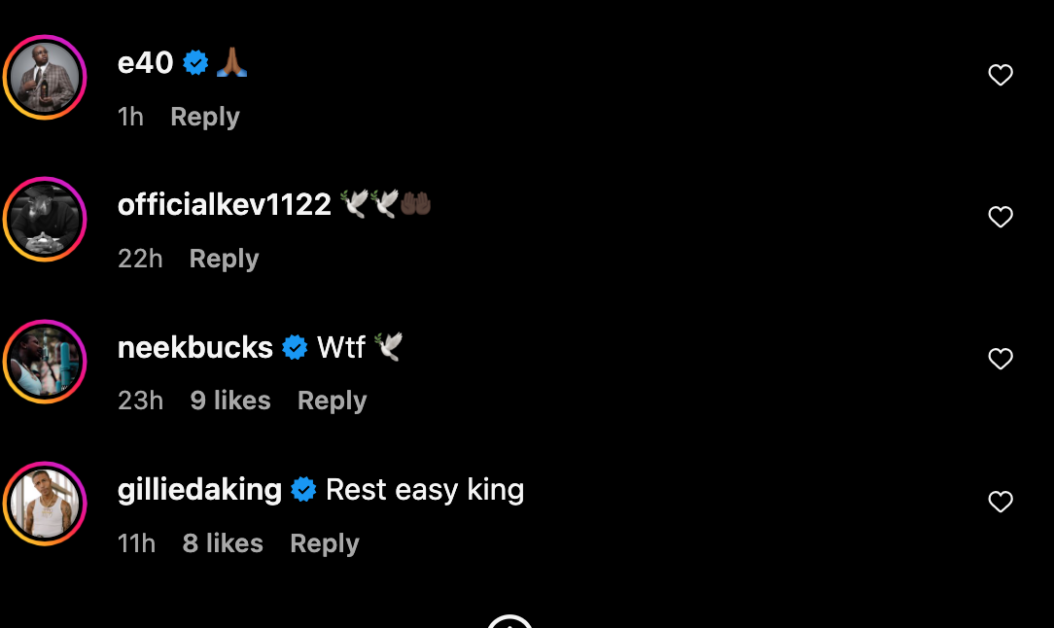View gilliedaking's profile avatar story
The image size is (1054, 628).
(x=45, y=504)
